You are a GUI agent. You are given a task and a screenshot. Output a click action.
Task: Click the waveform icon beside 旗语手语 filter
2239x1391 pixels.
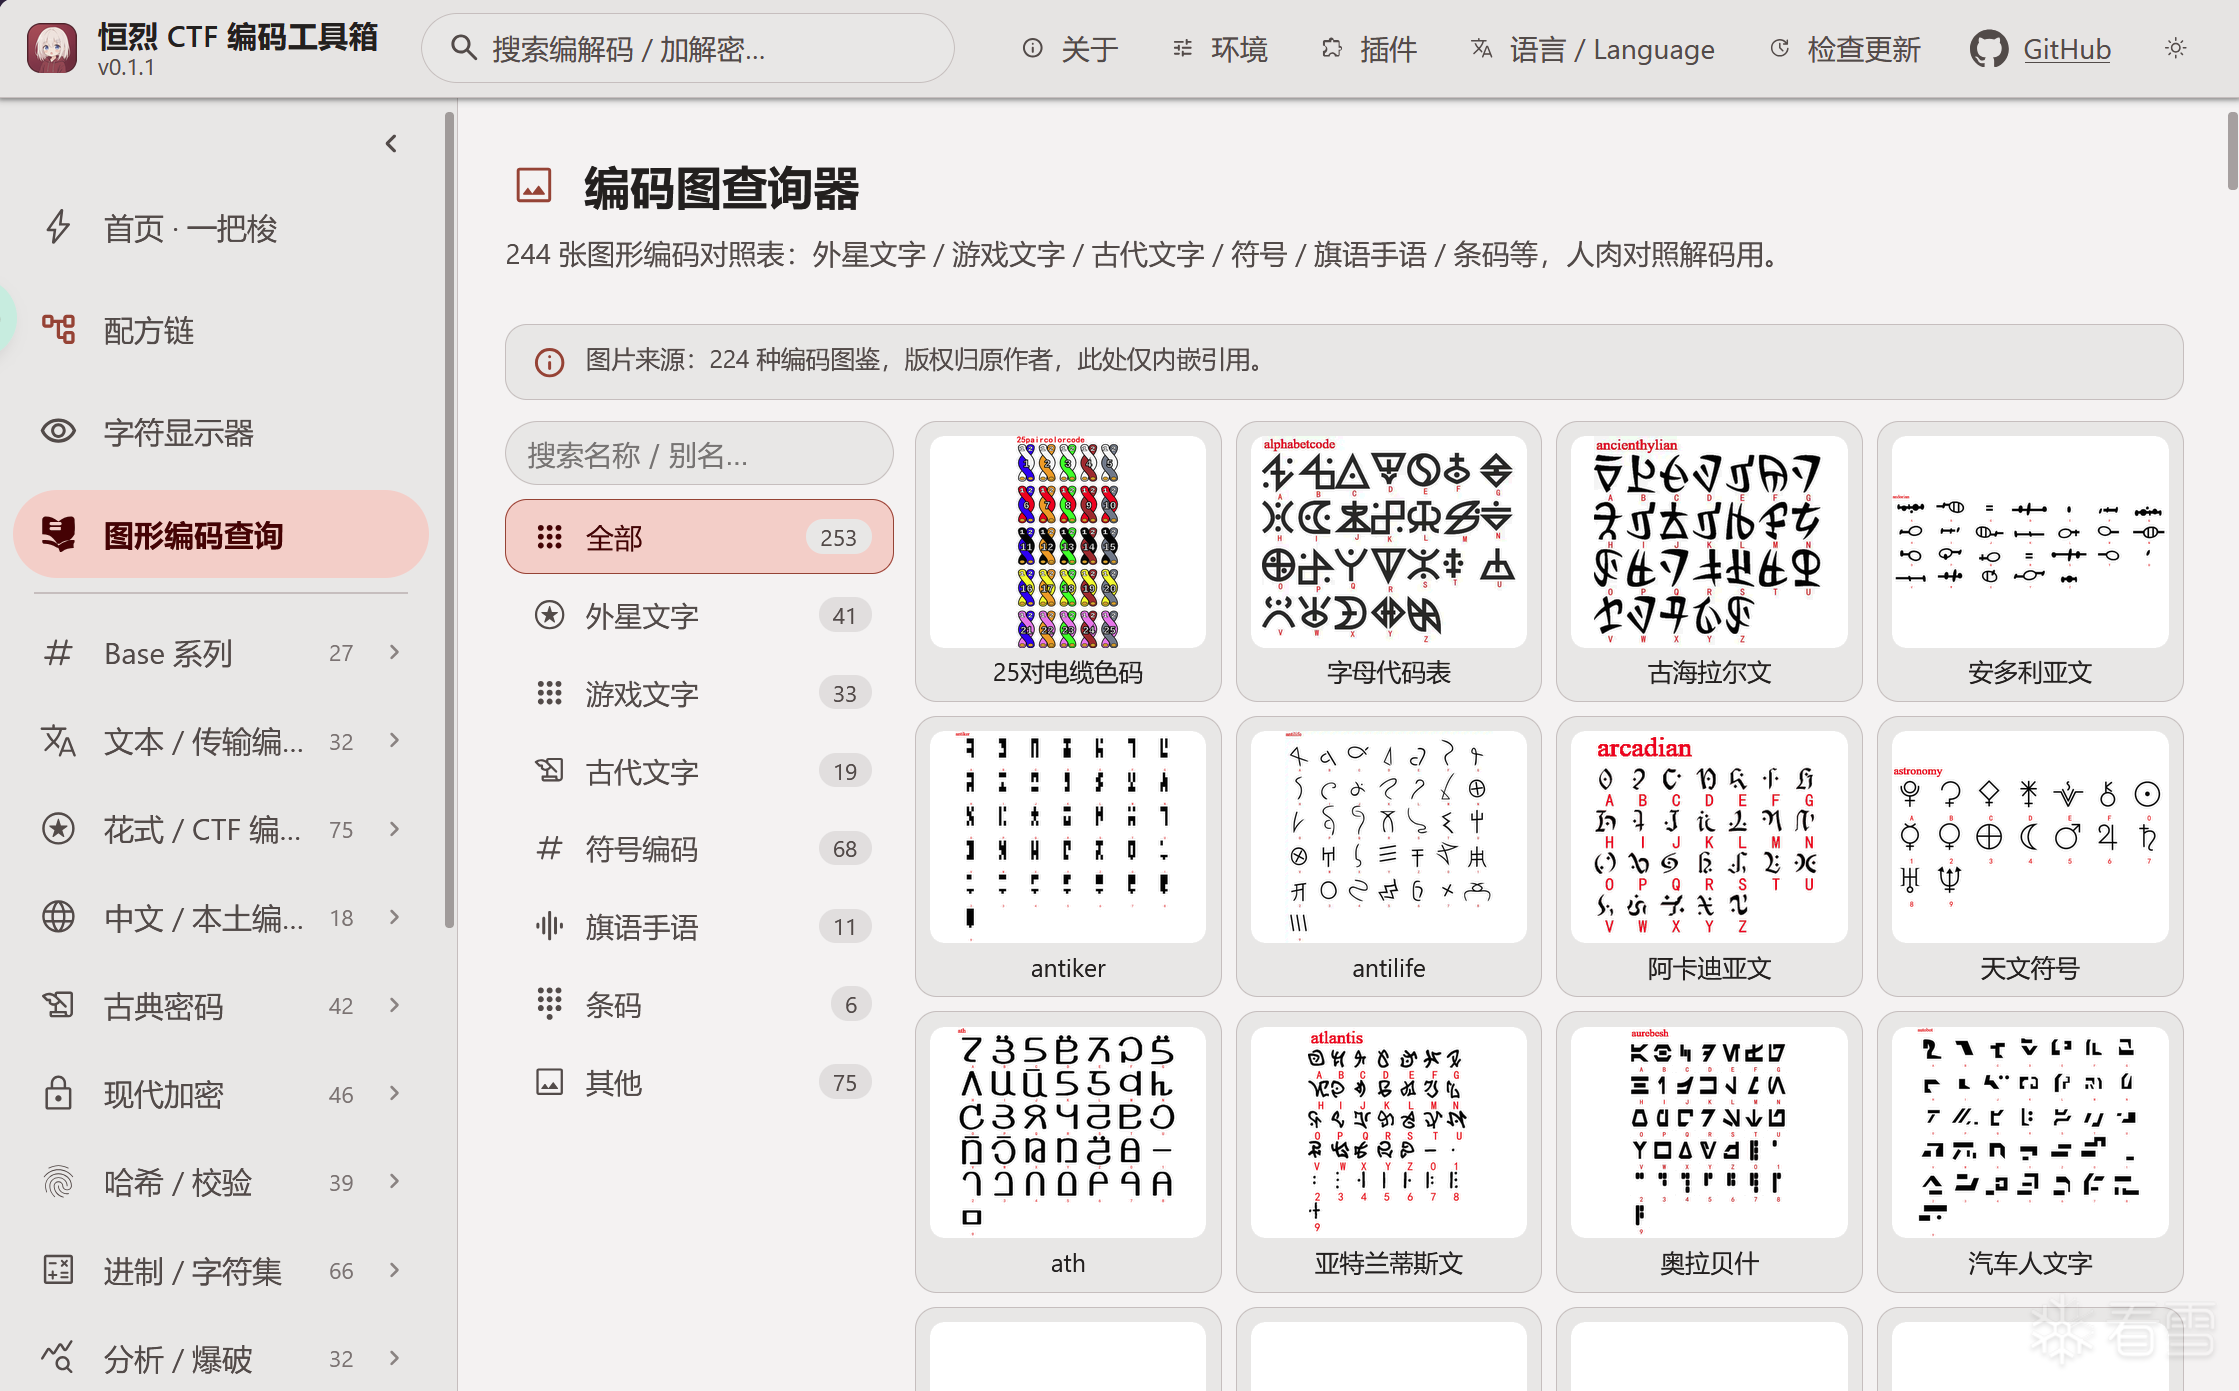[x=549, y=925]
